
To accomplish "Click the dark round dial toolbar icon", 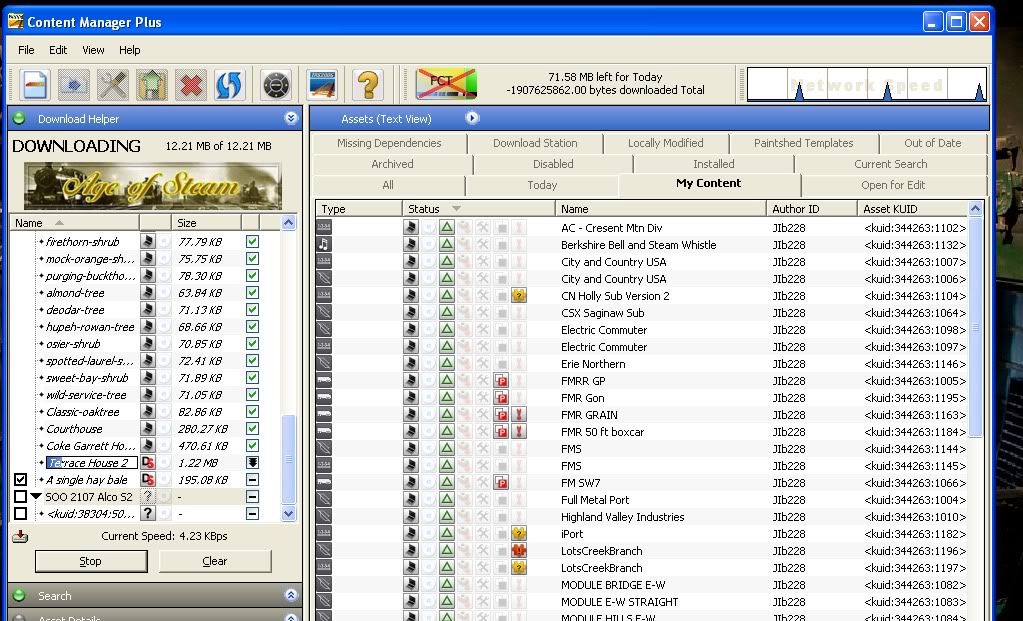I will (x=276, y=85).
